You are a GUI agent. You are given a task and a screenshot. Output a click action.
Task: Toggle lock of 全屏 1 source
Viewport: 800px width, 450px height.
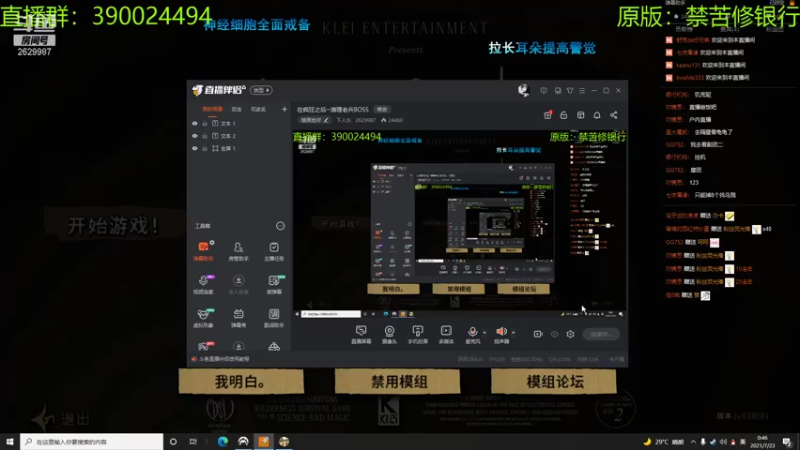[x=205, y=148]
